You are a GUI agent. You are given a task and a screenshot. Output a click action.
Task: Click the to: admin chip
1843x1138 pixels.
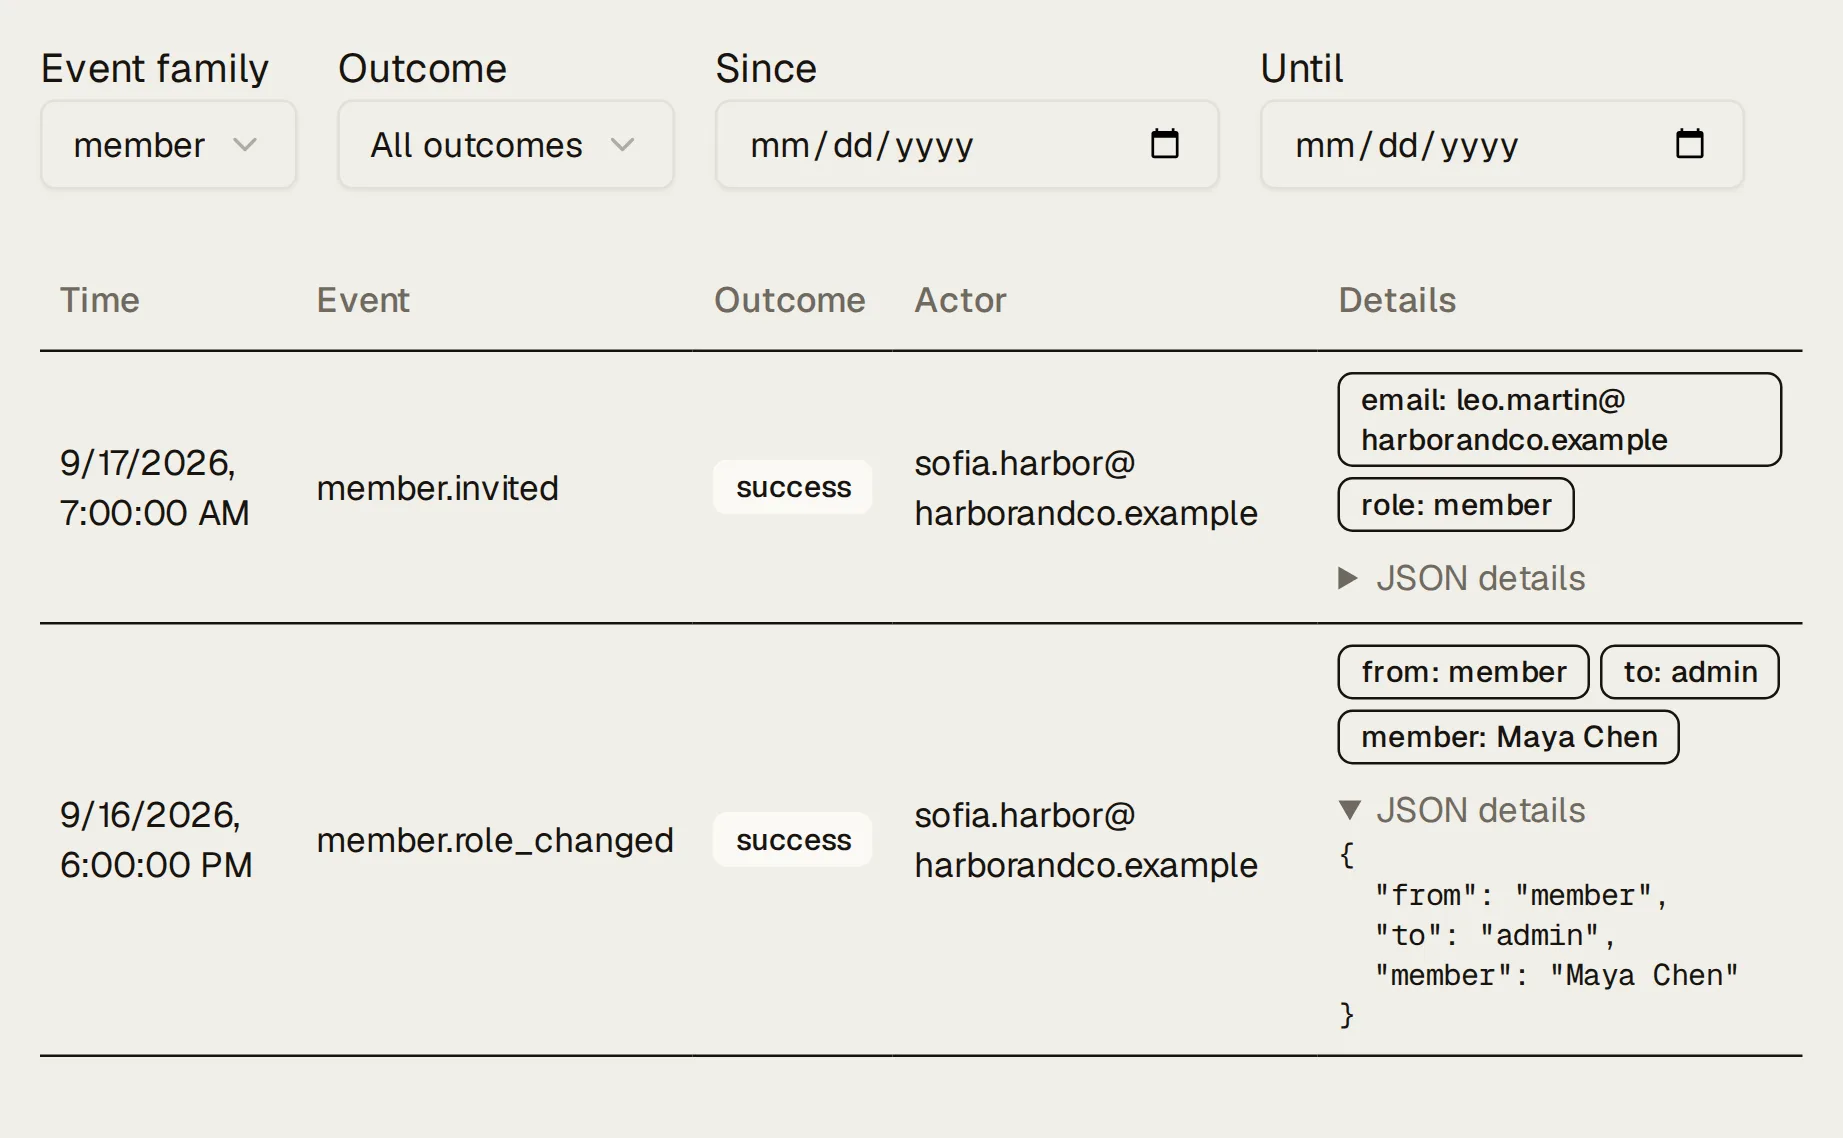pos(1689,672)
